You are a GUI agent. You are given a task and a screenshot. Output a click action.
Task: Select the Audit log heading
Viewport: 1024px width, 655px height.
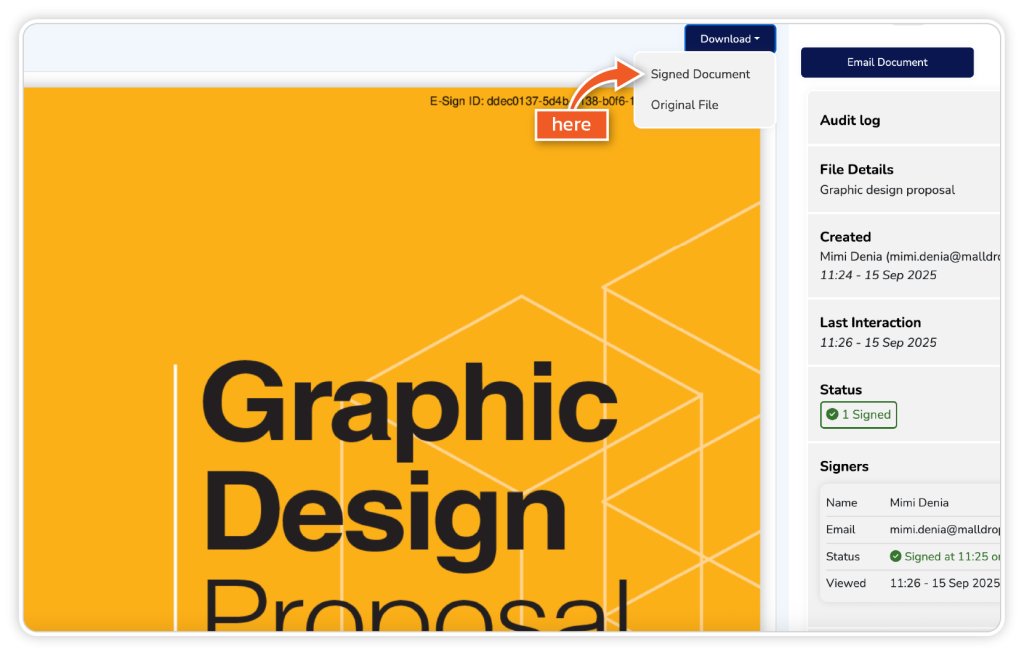coord(850,120)
